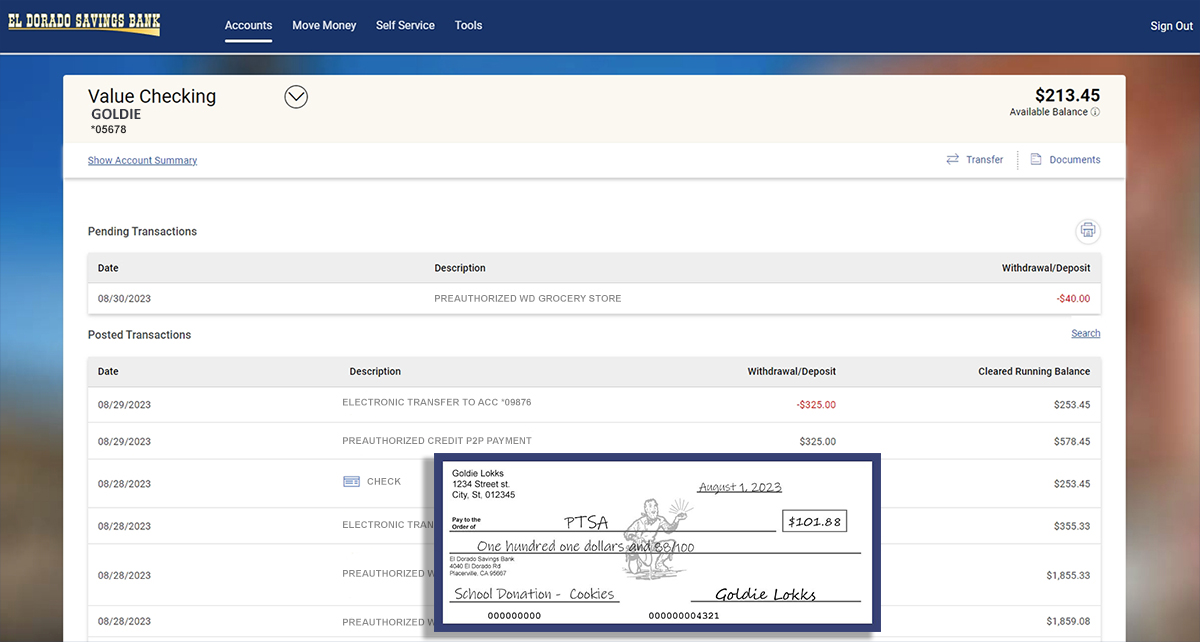Click the Available Balance info icon

[x=1095, y=112]
